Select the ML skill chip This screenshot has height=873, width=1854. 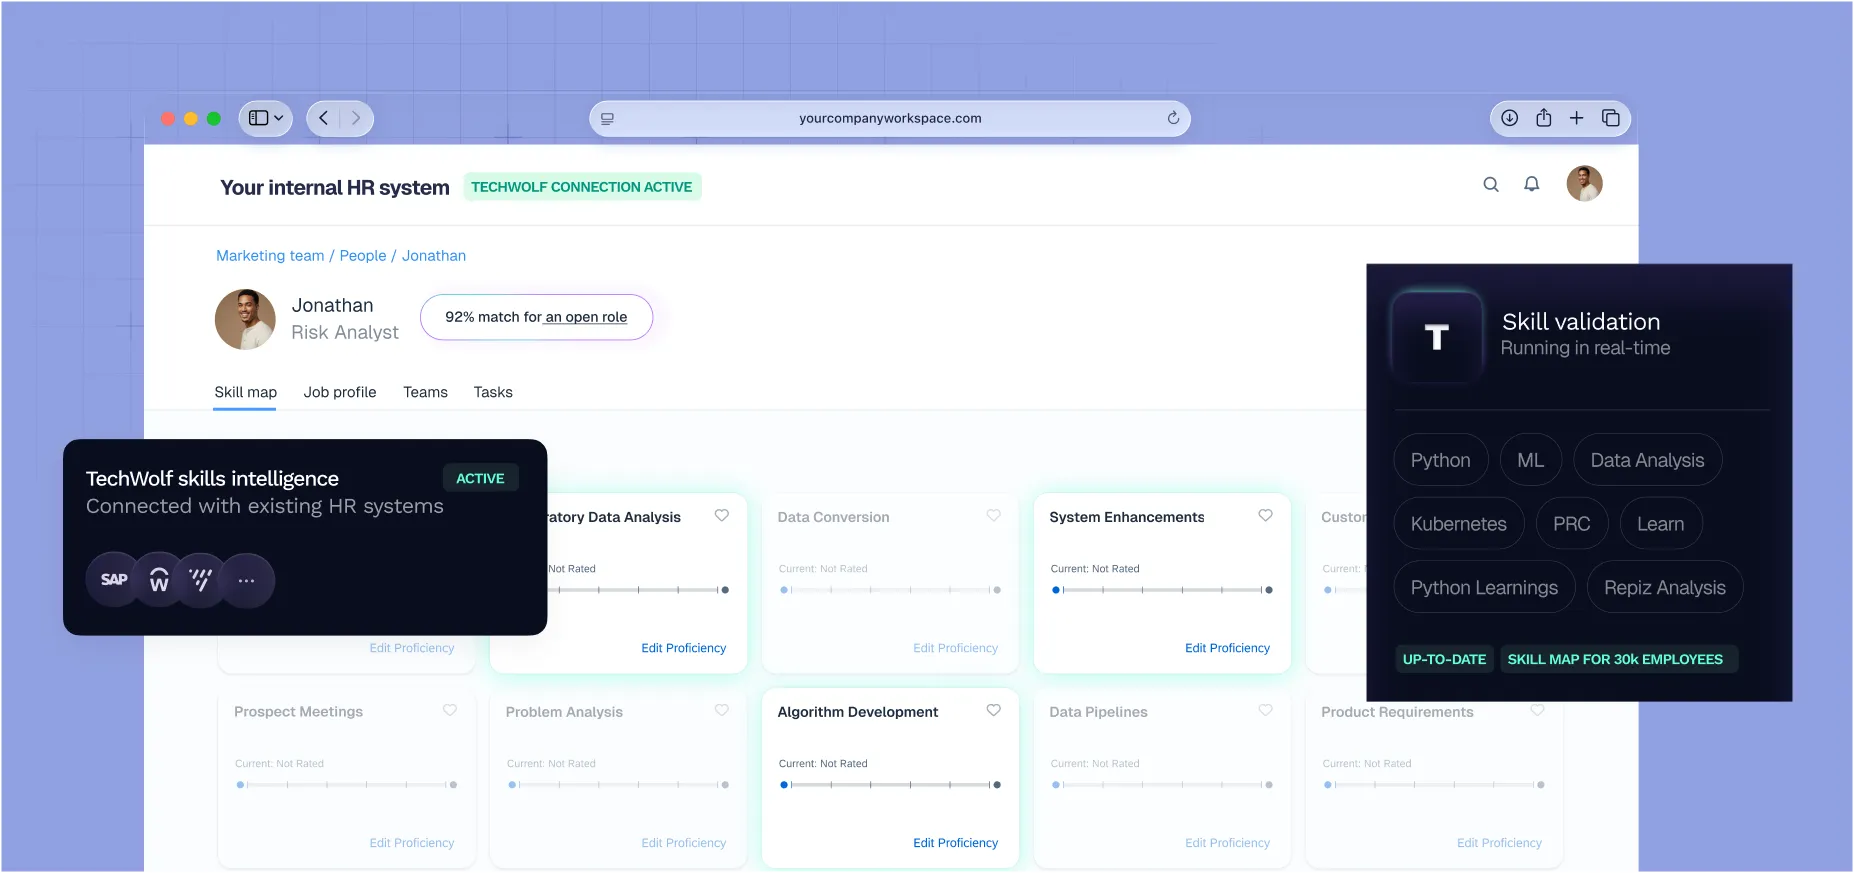click(x=1531, y=460)
